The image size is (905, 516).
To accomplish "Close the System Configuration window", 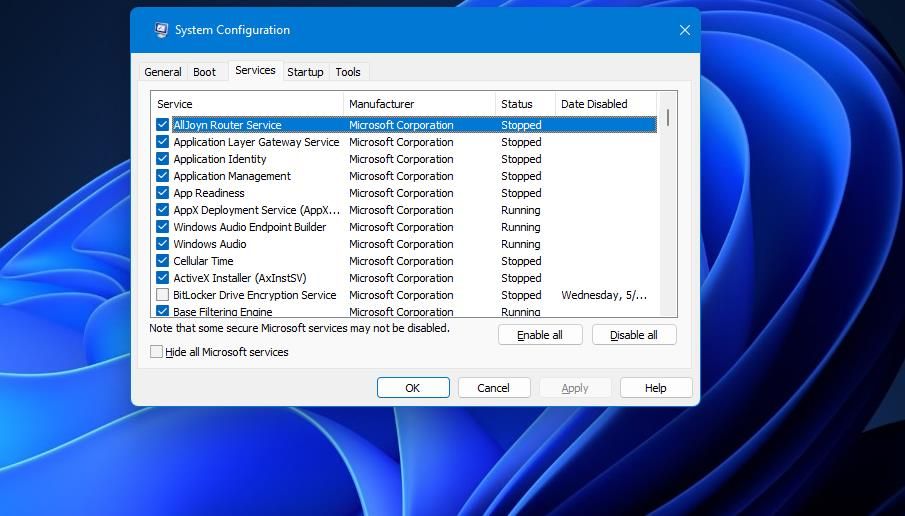I will pos(685,30).
